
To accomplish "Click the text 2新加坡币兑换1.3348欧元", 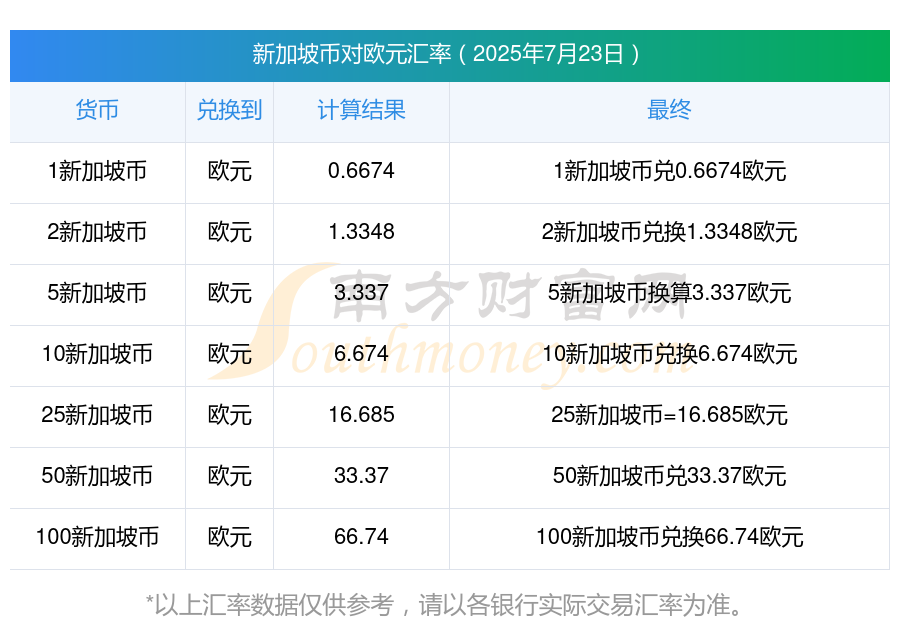I will (669, 232).
